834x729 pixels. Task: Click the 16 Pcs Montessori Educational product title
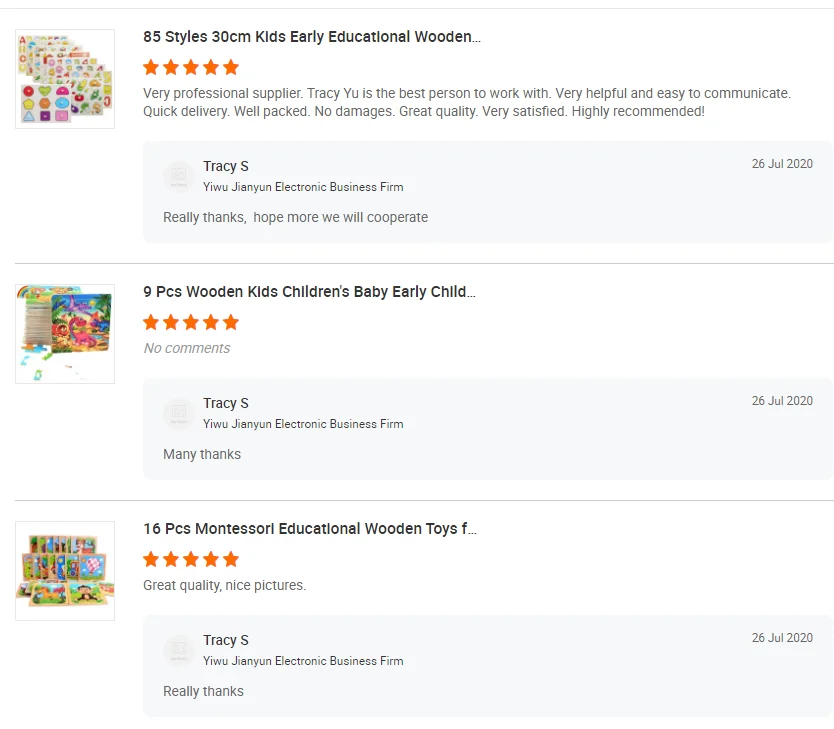[x=309, y=529]
